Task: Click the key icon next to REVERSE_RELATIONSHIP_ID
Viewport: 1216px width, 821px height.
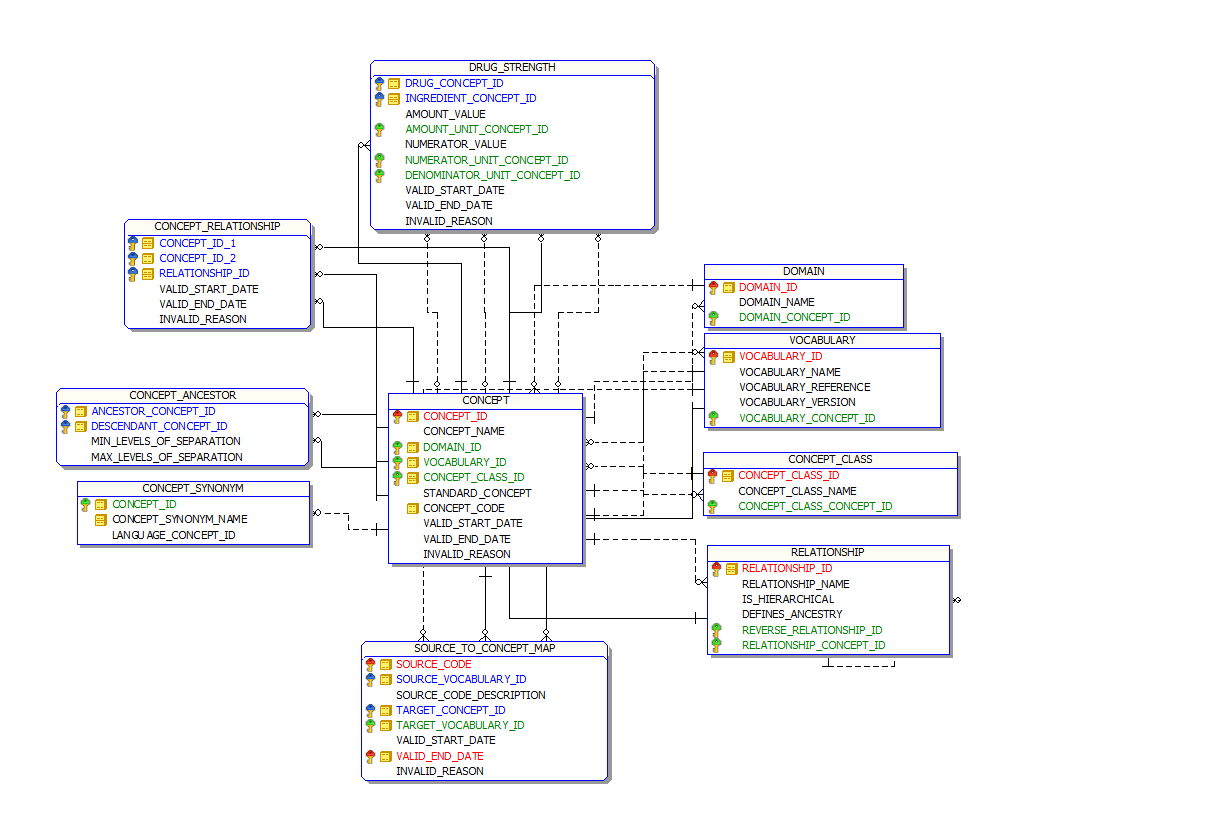Action: pos(716,630)
